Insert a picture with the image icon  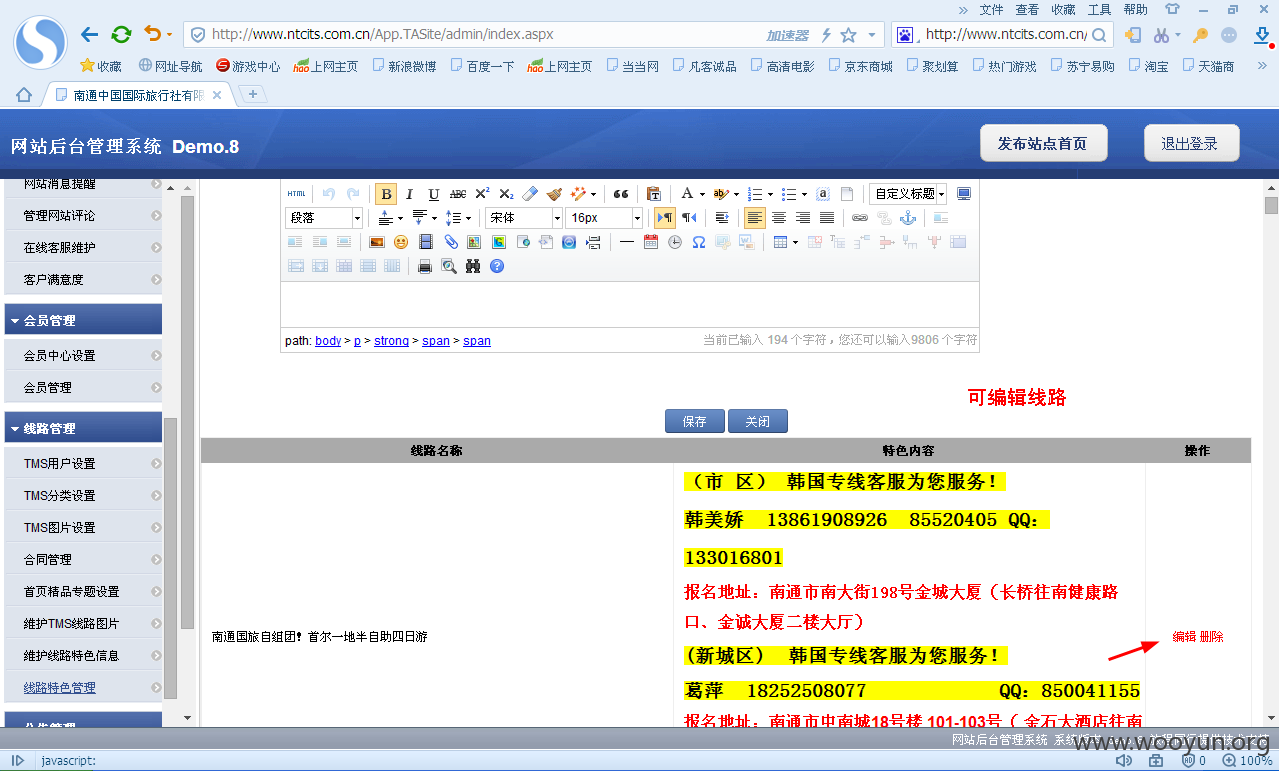click(x=377, y=242)
